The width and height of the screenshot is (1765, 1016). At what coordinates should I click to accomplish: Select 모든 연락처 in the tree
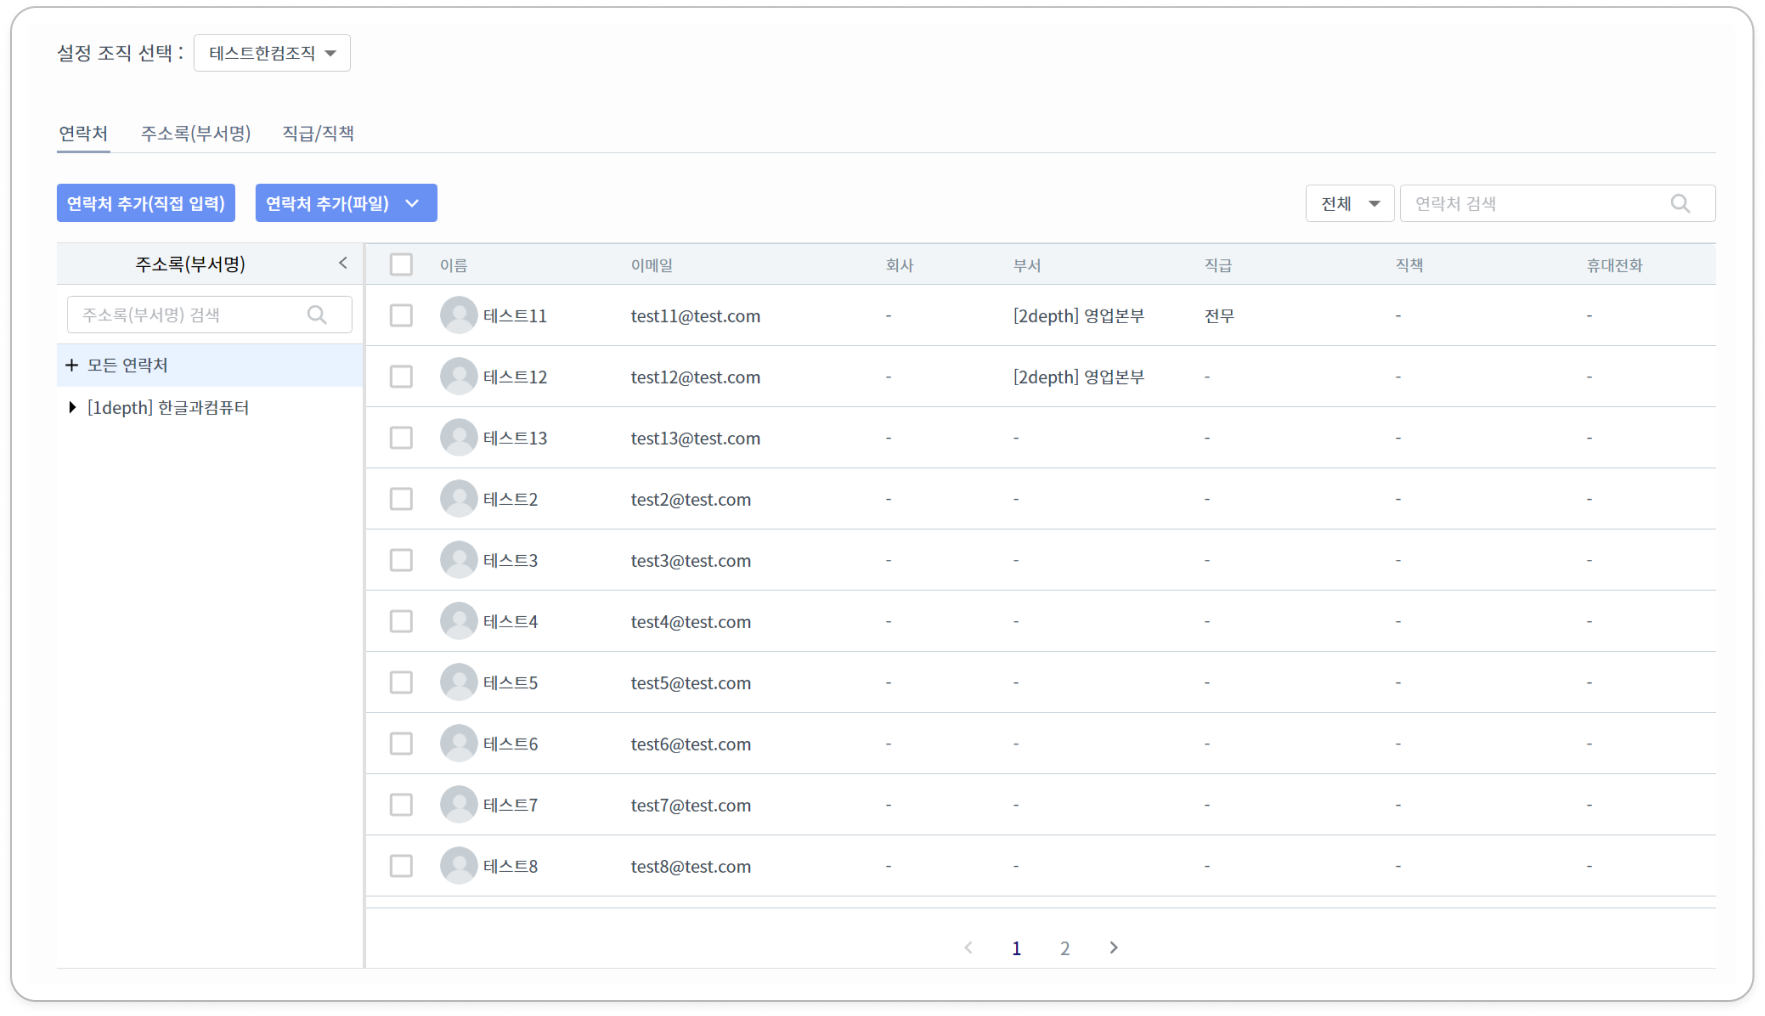click(x=210, y=365)
